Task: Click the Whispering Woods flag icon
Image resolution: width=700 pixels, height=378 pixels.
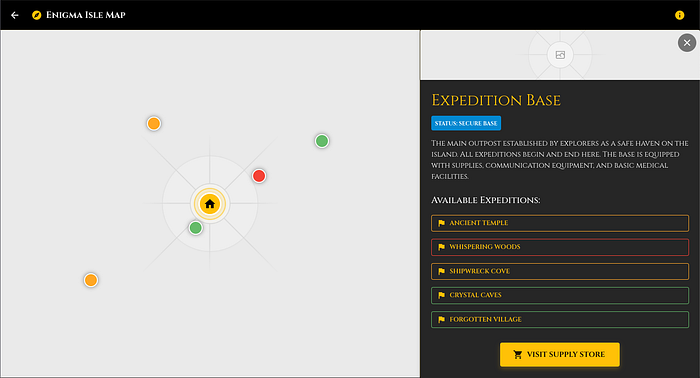Action: coord(442,247)
